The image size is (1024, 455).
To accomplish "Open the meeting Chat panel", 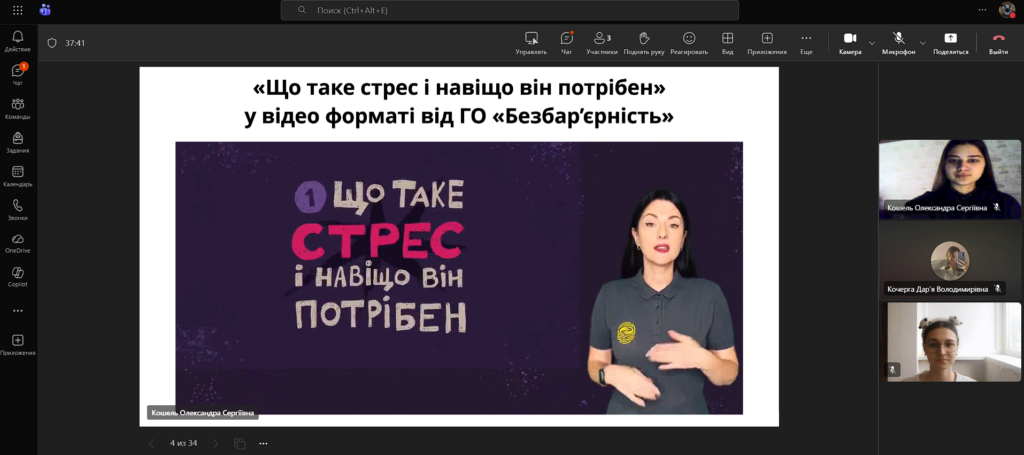I will (566, 42).
